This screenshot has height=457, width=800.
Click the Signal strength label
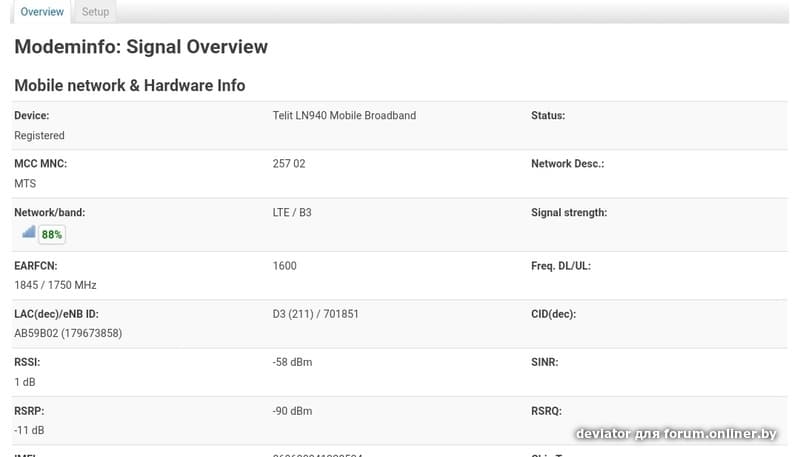click(x=568, y=213)
